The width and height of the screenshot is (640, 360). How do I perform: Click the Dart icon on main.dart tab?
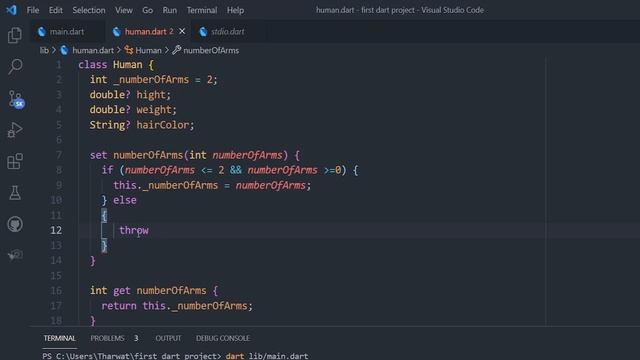coord(41,31)
